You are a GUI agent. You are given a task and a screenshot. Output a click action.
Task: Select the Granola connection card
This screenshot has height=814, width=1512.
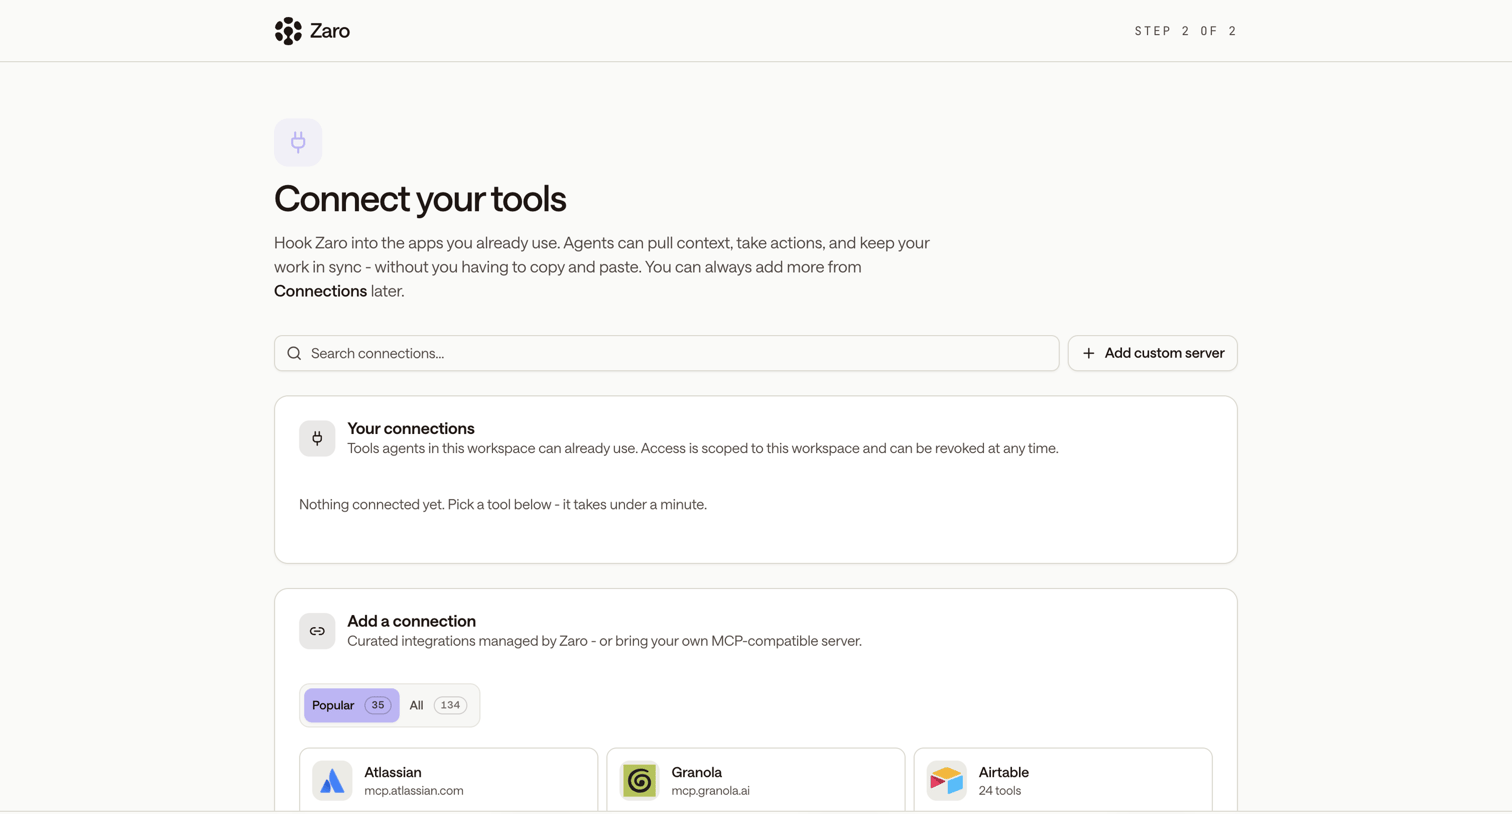(756, 780)
